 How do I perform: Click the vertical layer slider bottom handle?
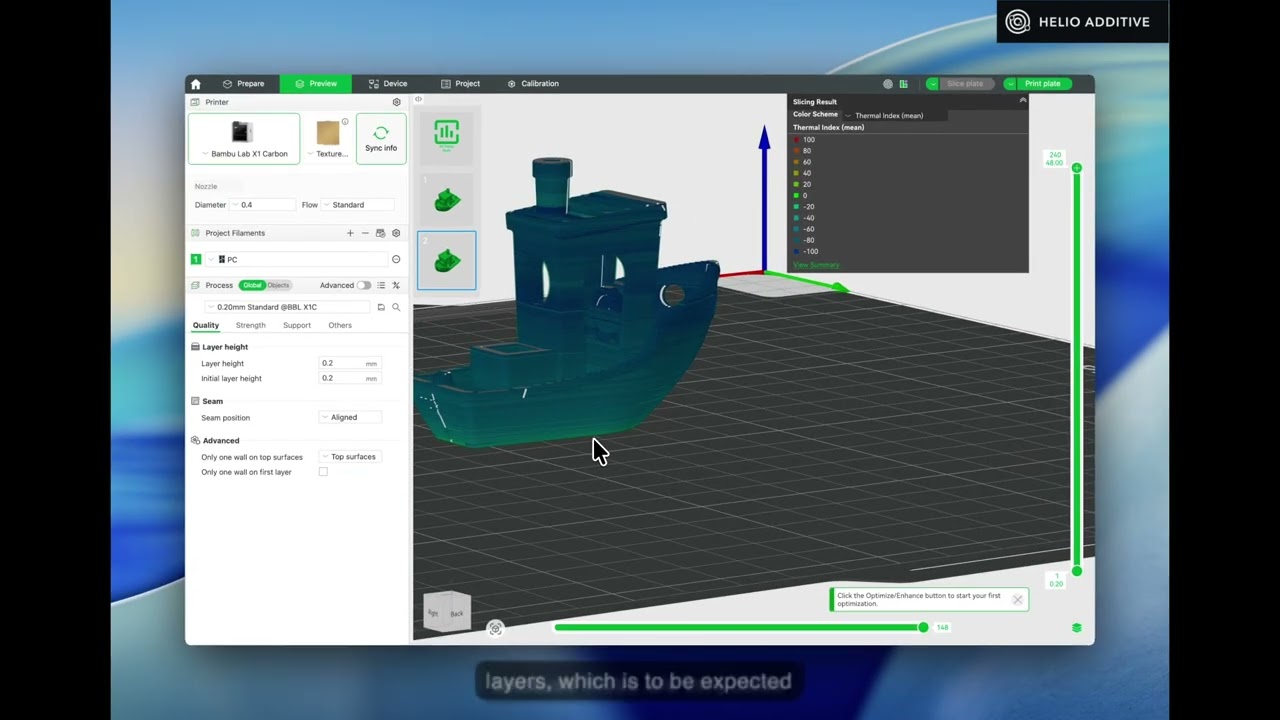point(1077,571)
